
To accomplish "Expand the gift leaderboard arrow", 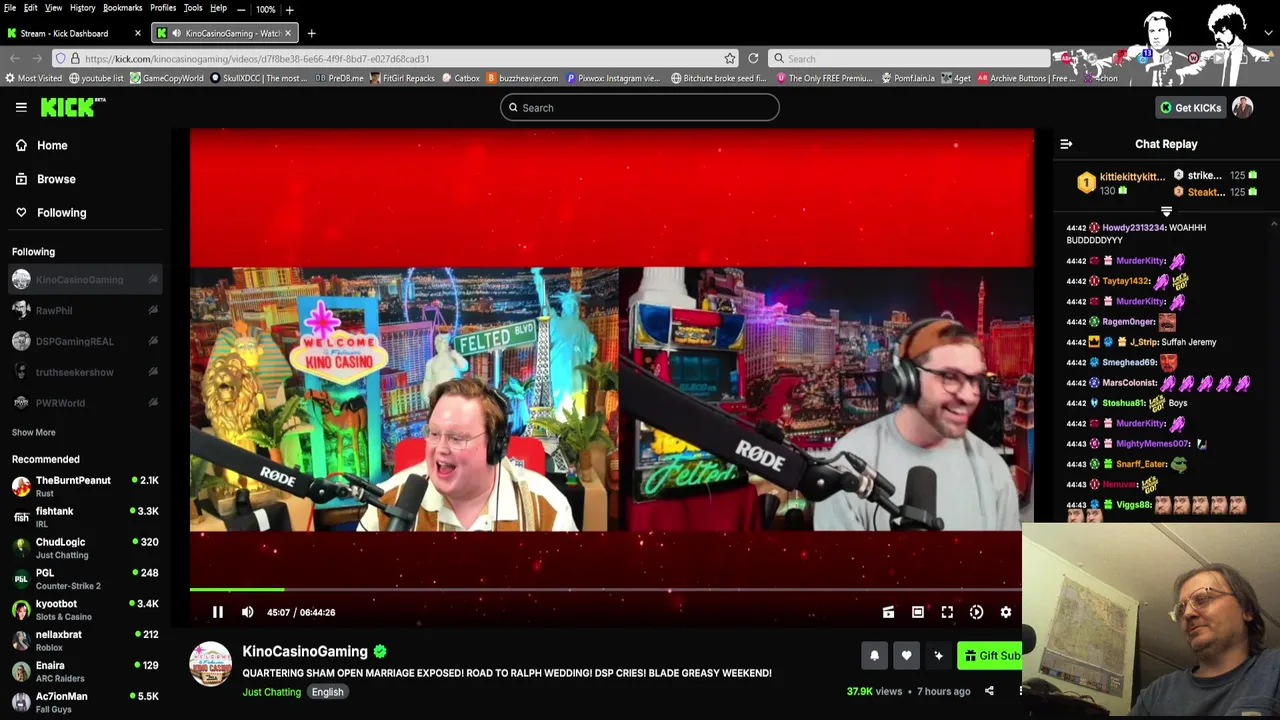I will click(1166, 211).
